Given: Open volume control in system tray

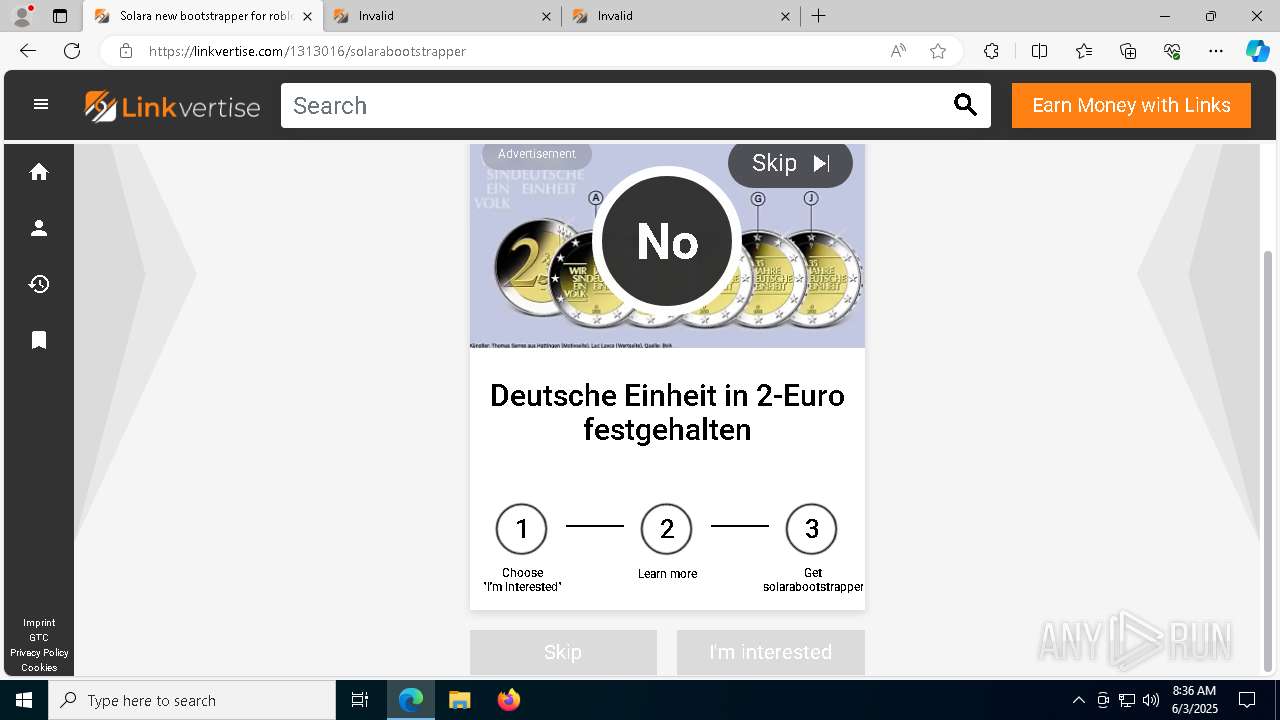Looking at the screenshot, I should 1151,700.
